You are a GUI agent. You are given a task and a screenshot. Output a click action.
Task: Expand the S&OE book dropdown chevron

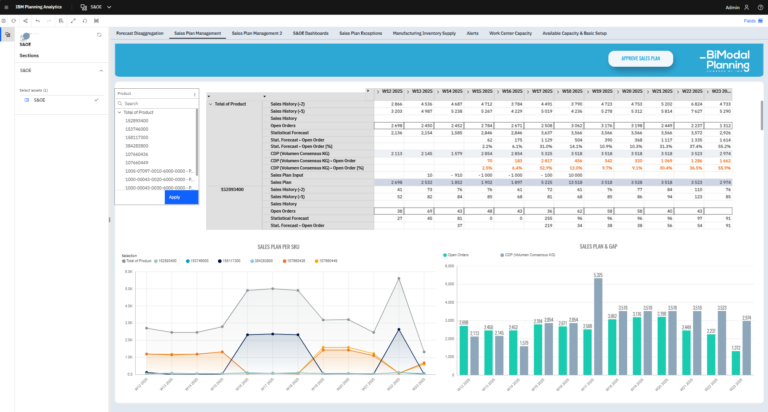tap(109, 7)
